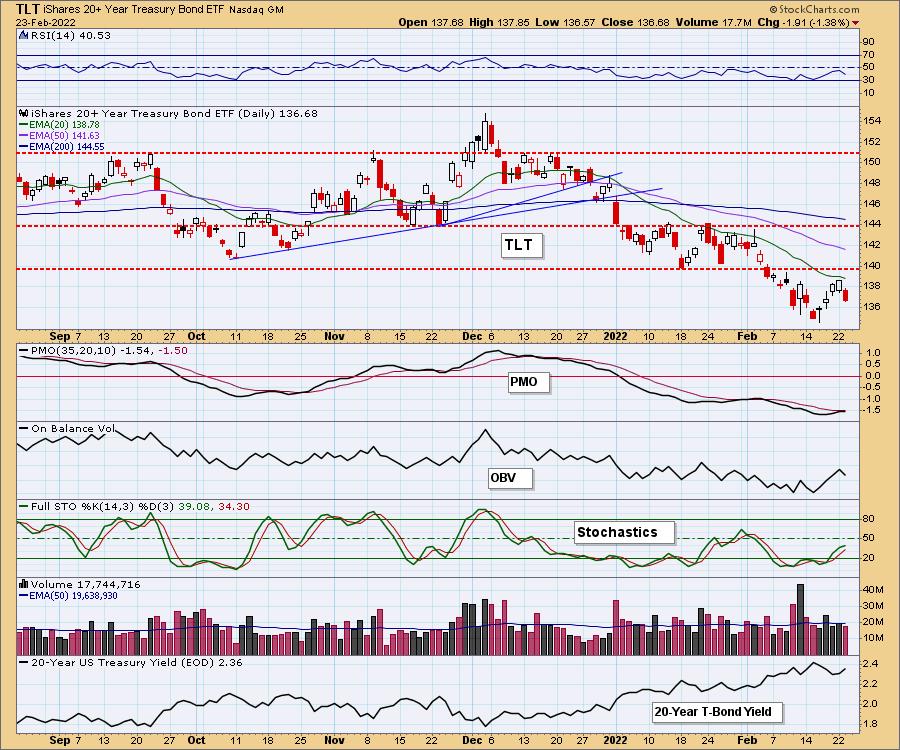Screen dimensions: 900x750
Task: Click the Volume 17.7M header value
Action: click(x=713, y=22)
